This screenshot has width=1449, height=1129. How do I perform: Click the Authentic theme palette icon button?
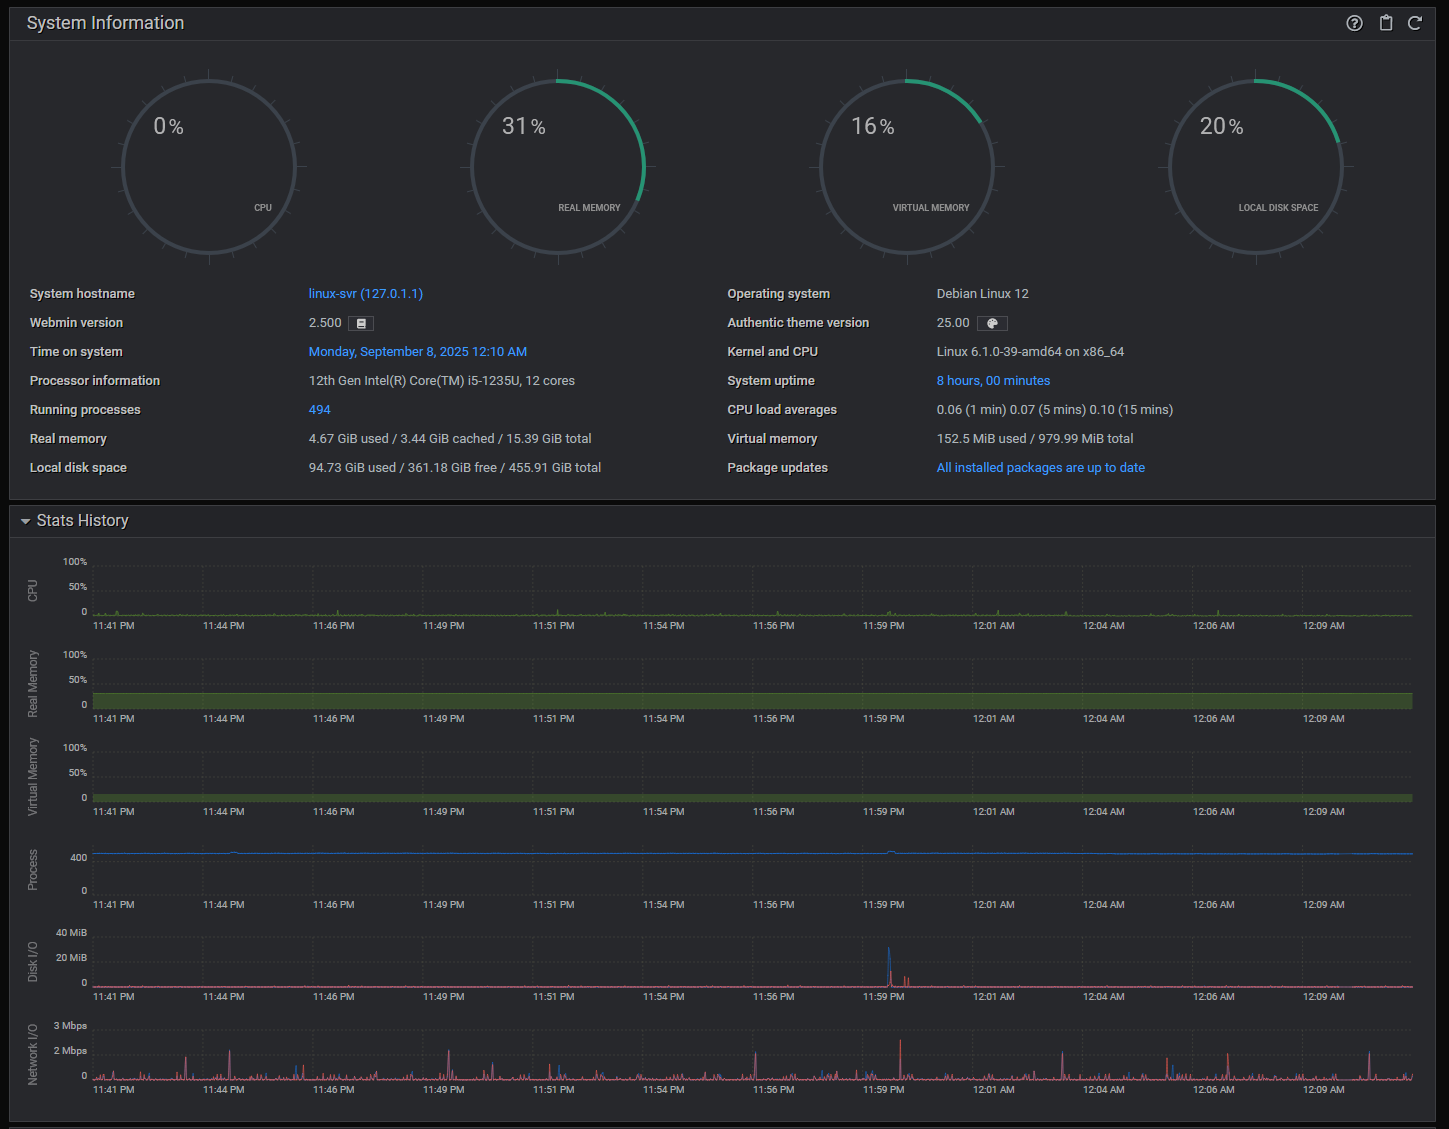tap(992, 323)
